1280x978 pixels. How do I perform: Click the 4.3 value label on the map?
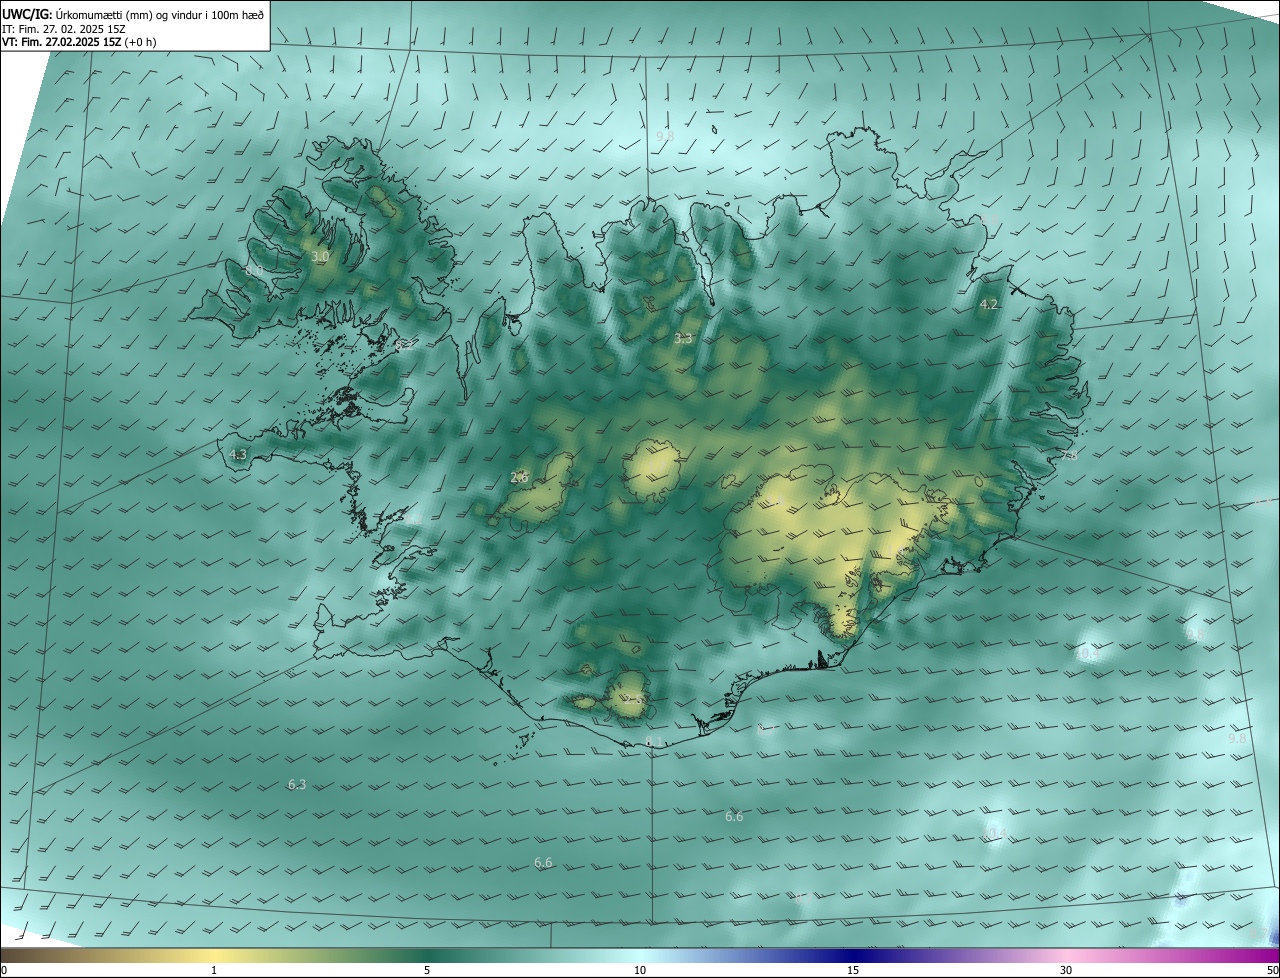238,454
